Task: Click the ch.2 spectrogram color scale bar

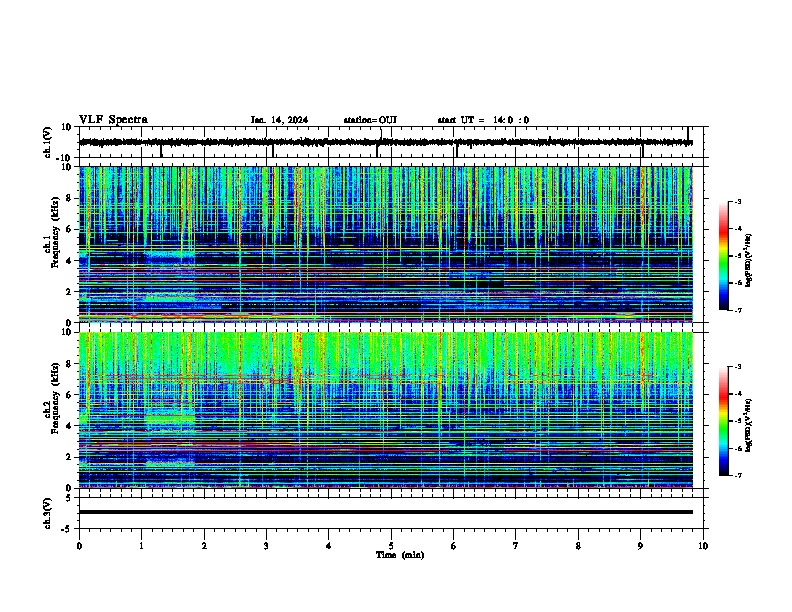Action: [724, 421]
